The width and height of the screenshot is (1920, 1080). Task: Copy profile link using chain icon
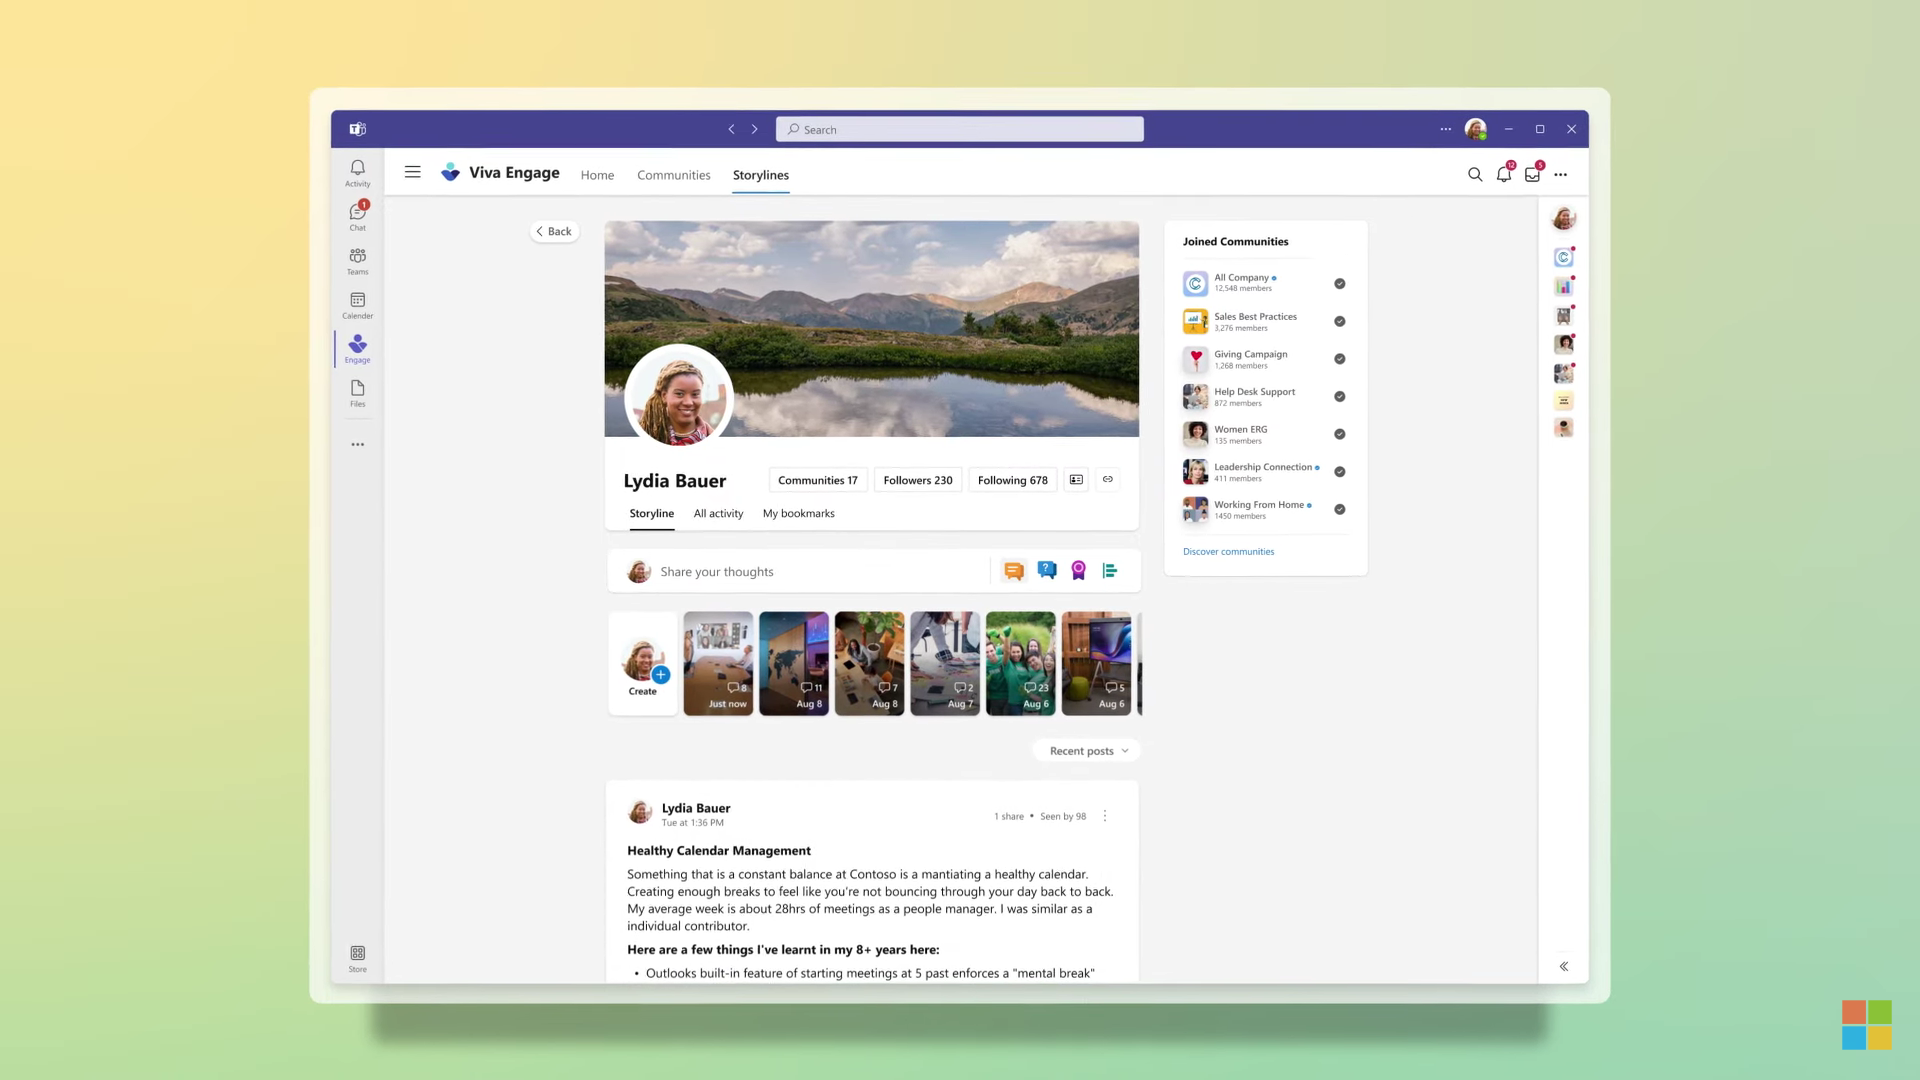pyautogui.click(x=1107, y=480)
